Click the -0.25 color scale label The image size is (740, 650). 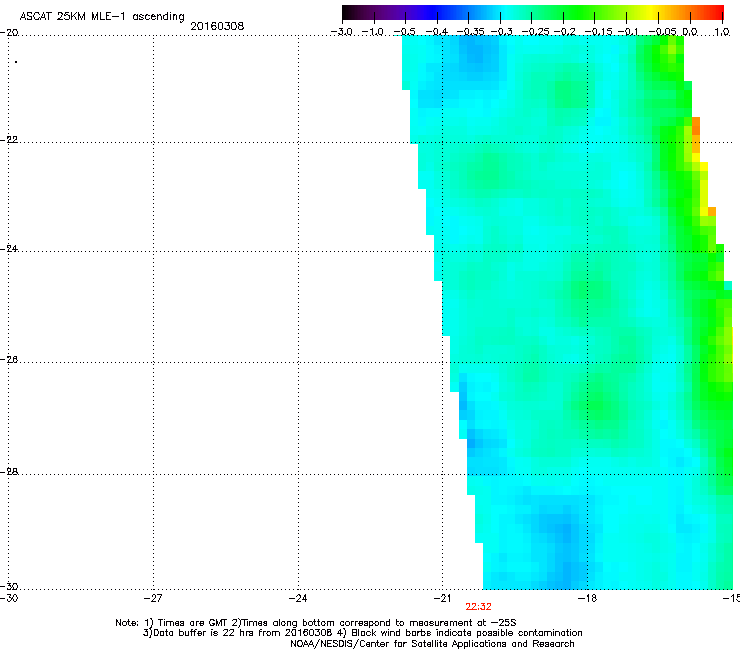(536, 32)
